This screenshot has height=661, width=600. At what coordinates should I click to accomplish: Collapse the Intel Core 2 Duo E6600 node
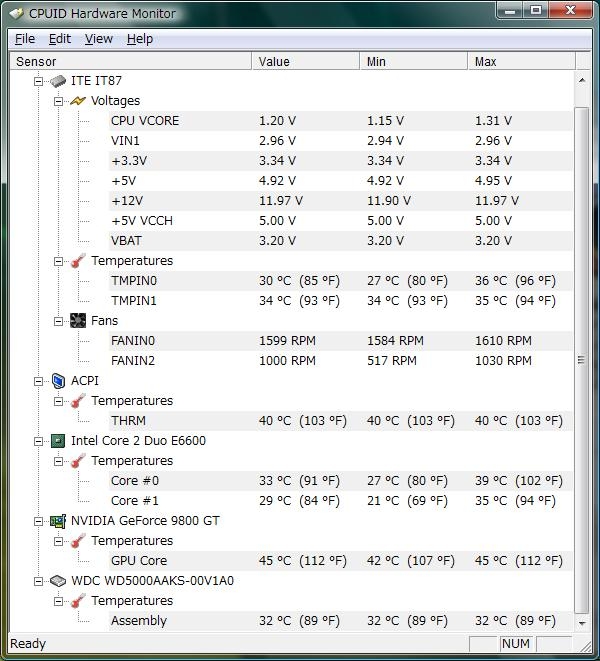38,441
